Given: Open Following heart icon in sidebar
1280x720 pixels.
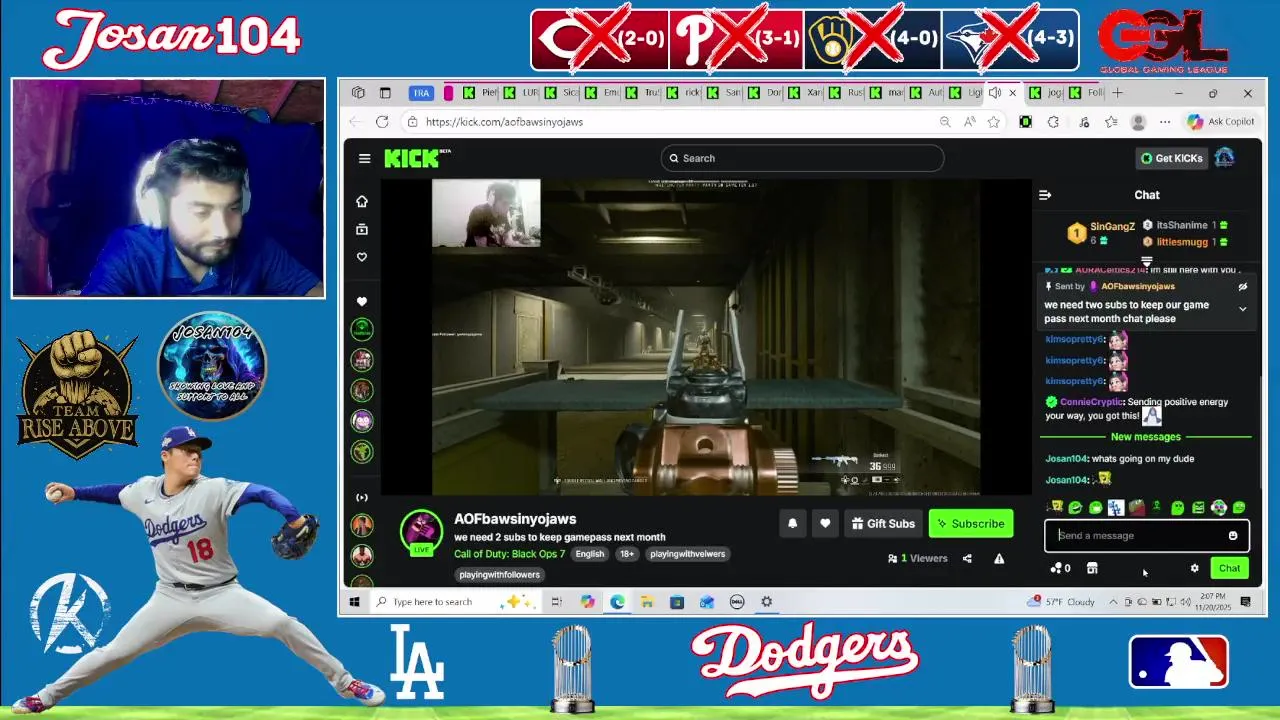Looking at the screenshot, I should pos(362,257).
